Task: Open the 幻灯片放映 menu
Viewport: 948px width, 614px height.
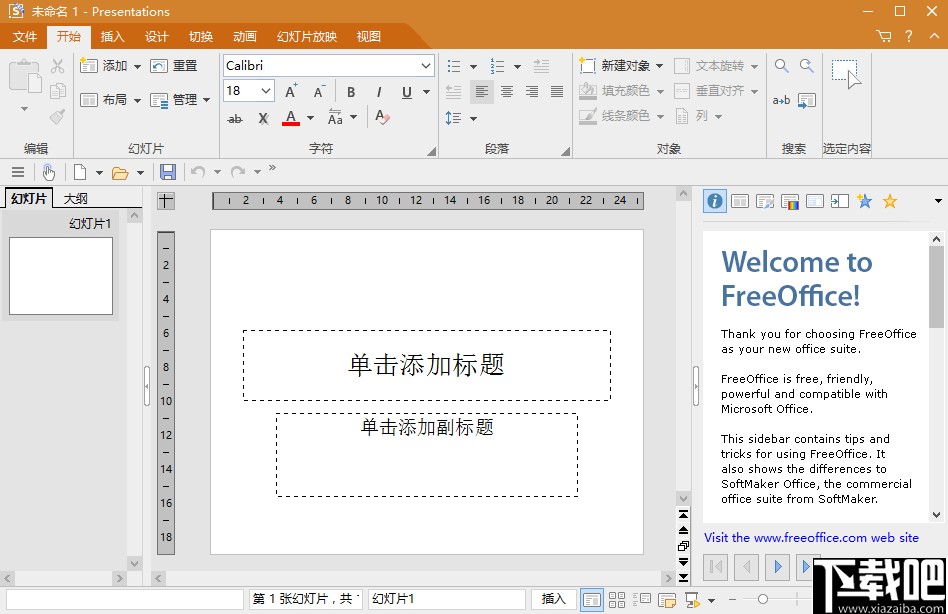Action: point(307,36)
